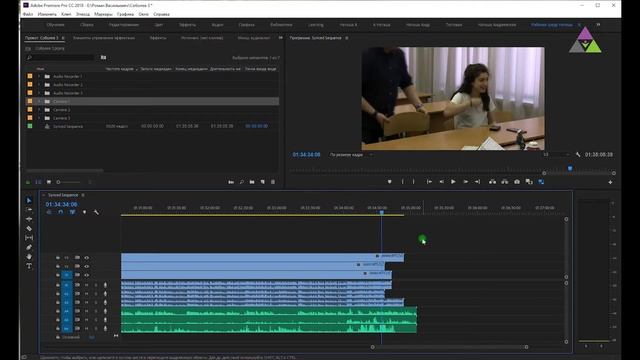Hide the V1 video track with eye icon
640x360 pixels.
pos(87,275)
